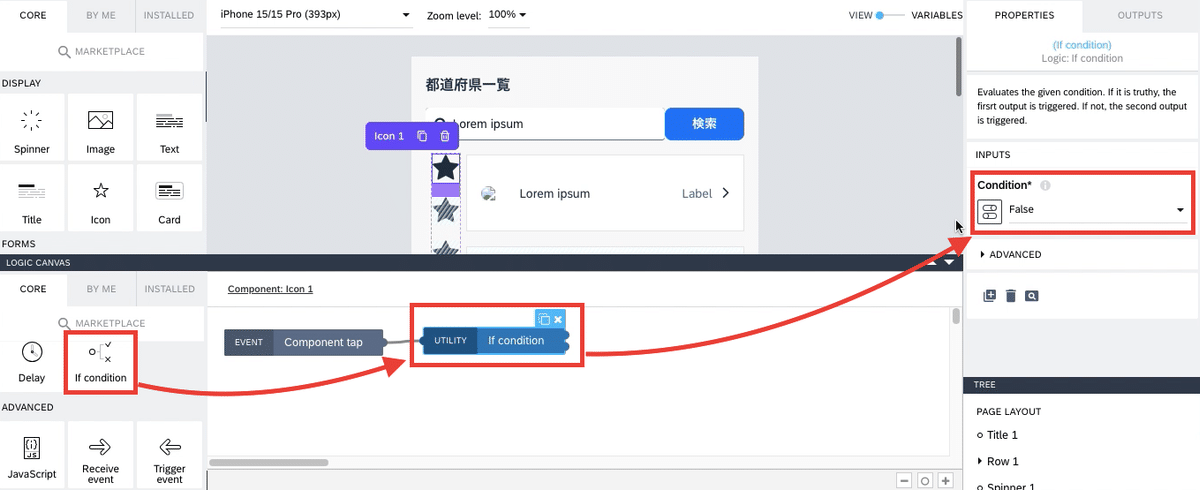The image size is (1200, 490).
Task: Click the (If condition) link in properties header
Action: click(1081, 45)
